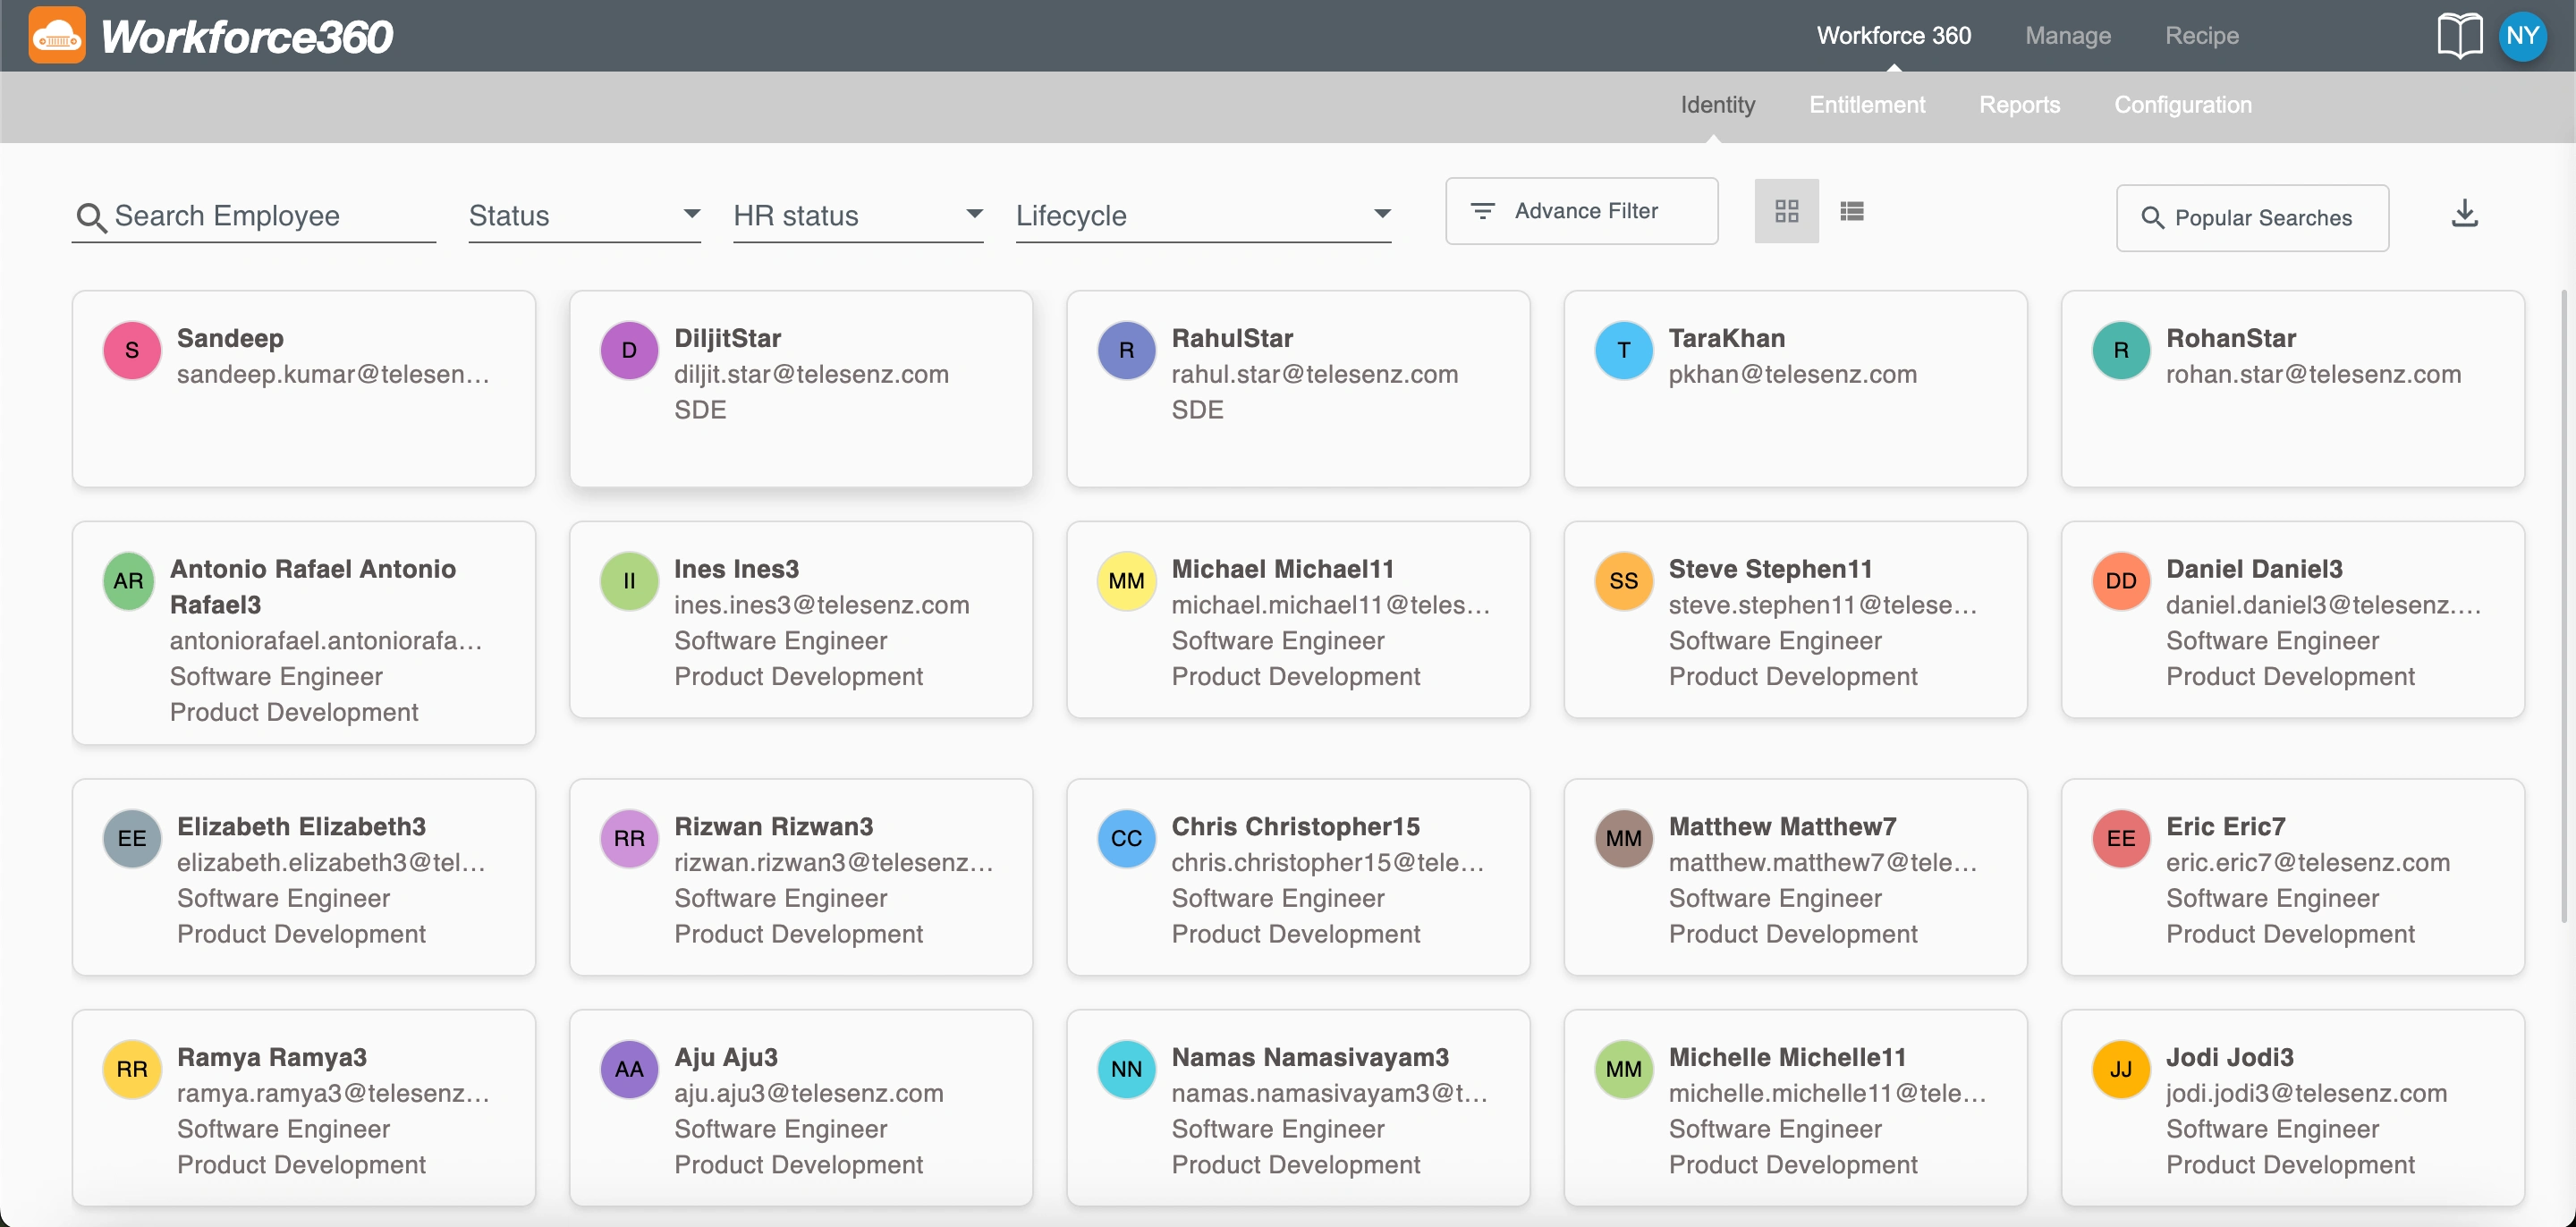
Task: Click the Popular Searches button
Action: click(2251, 218)
